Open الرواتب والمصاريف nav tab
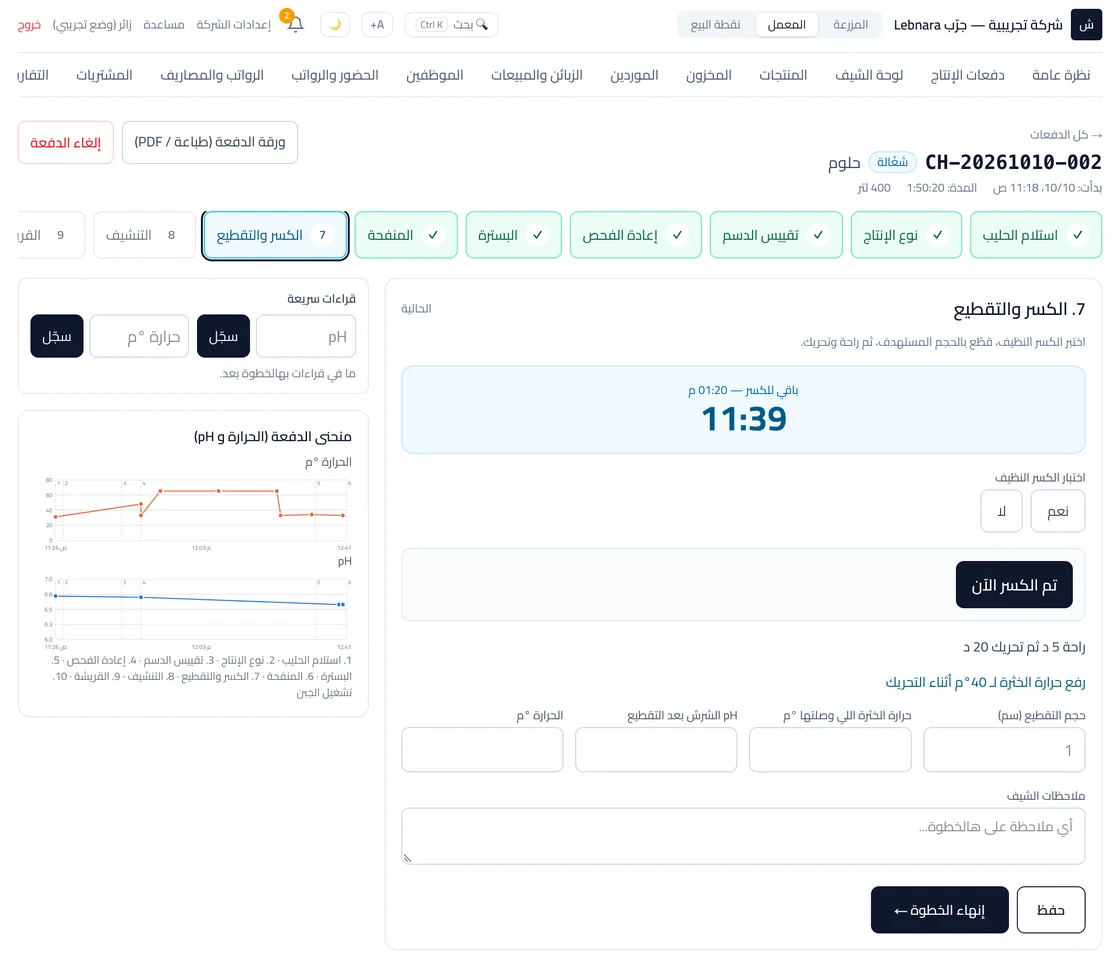The height and width of the screenshot is (958, 1120). pos(211,75)
